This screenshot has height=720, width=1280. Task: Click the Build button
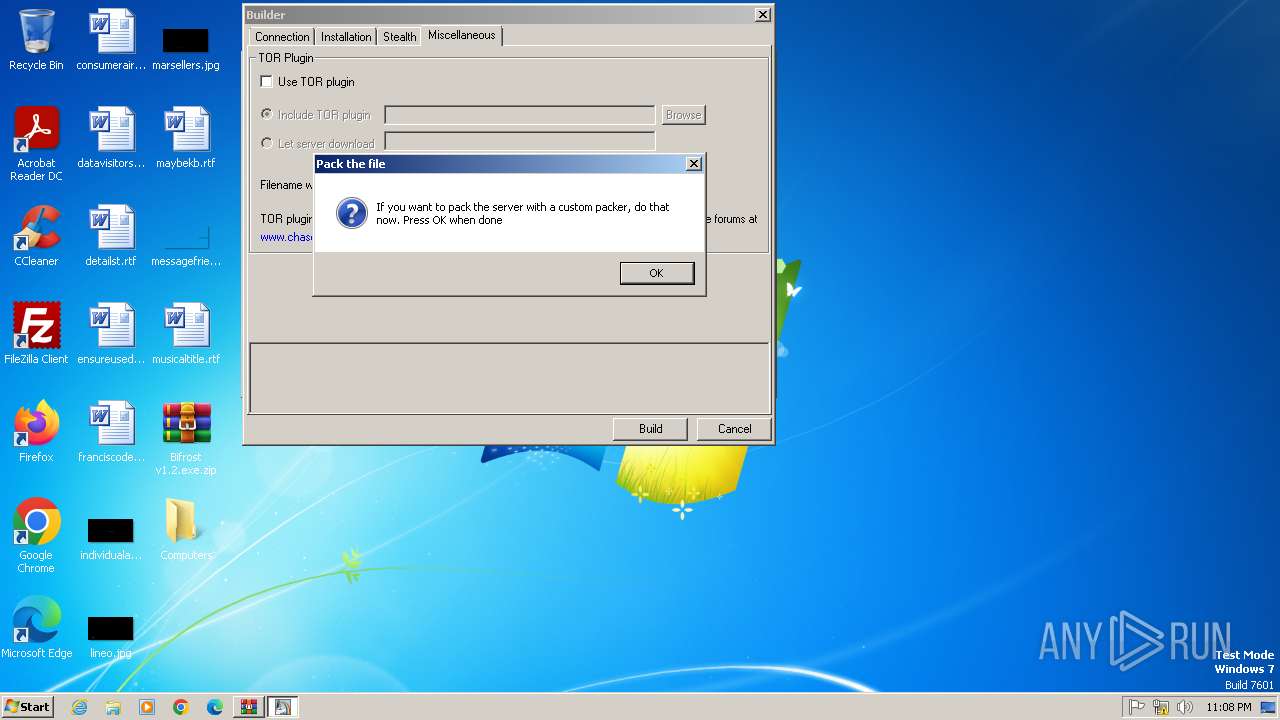click(650, 429)
